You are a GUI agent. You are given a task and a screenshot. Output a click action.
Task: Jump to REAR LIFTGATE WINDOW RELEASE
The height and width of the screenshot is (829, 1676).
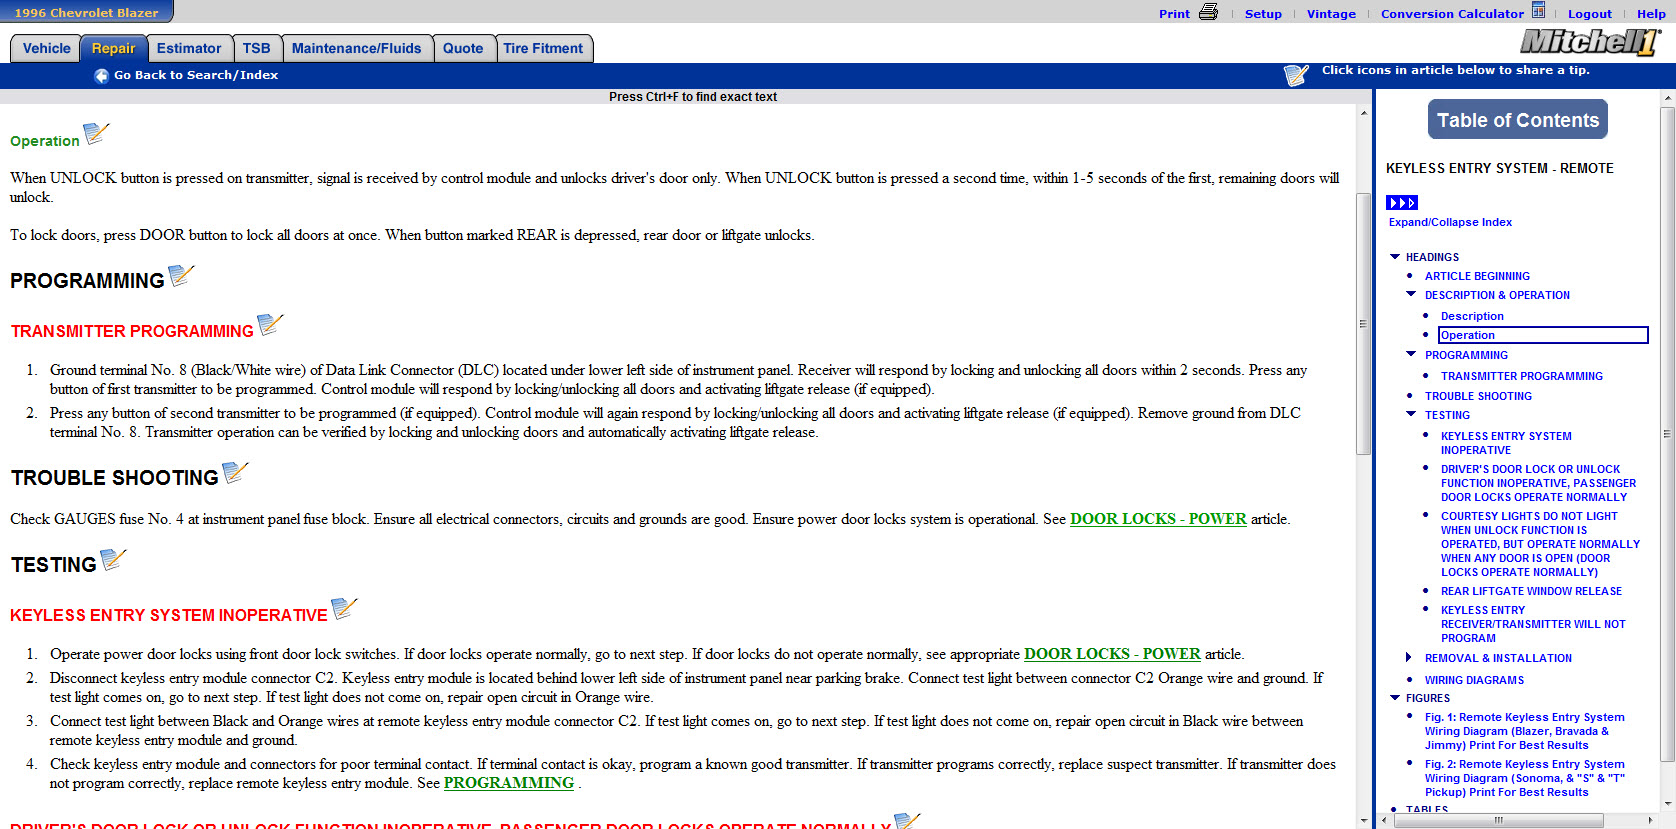coord(1531,591)
